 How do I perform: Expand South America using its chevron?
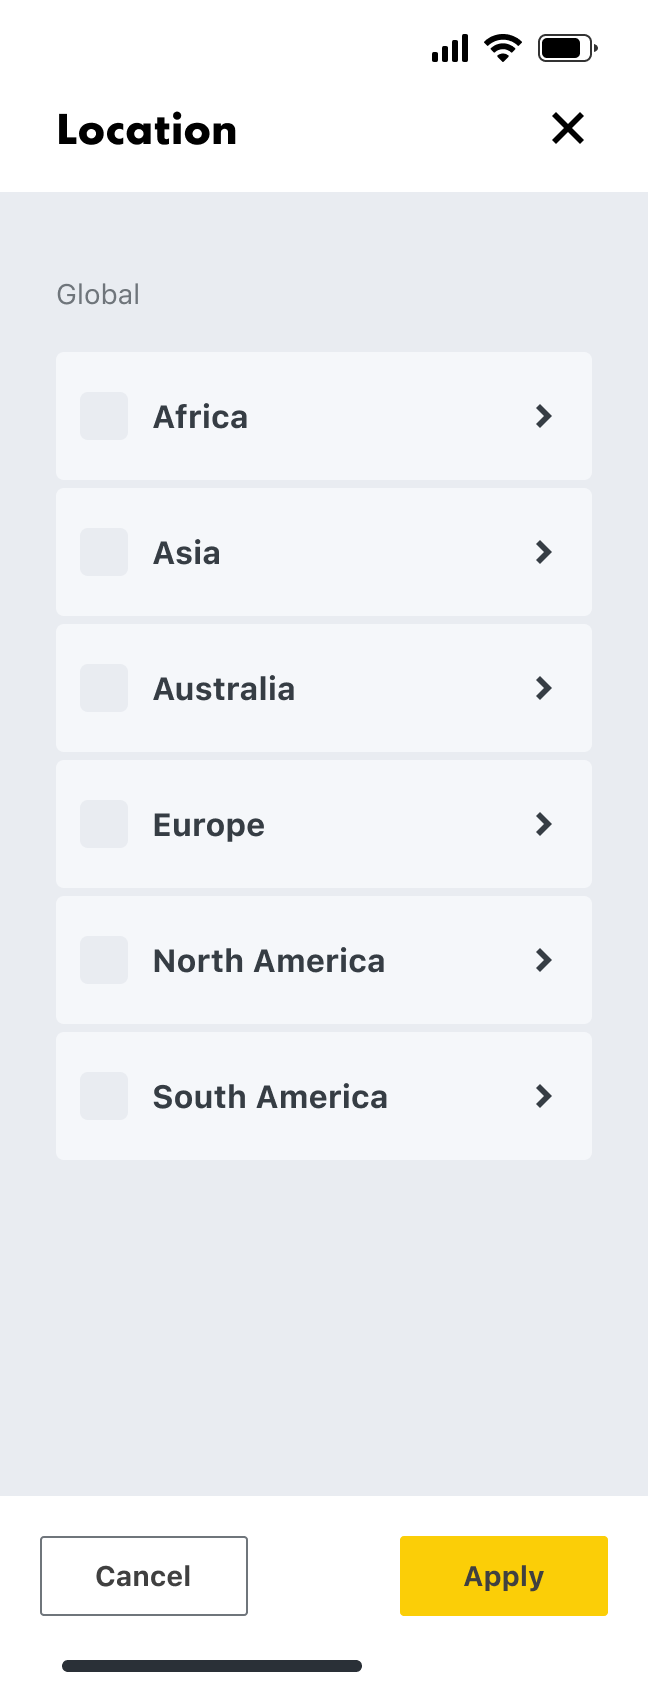544,1096
